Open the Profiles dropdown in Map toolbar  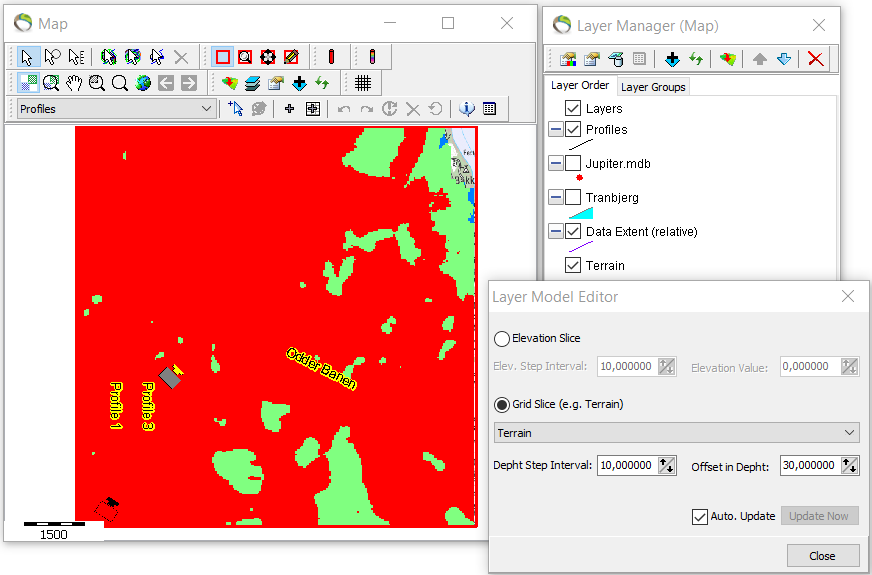[x=116, y=109]
